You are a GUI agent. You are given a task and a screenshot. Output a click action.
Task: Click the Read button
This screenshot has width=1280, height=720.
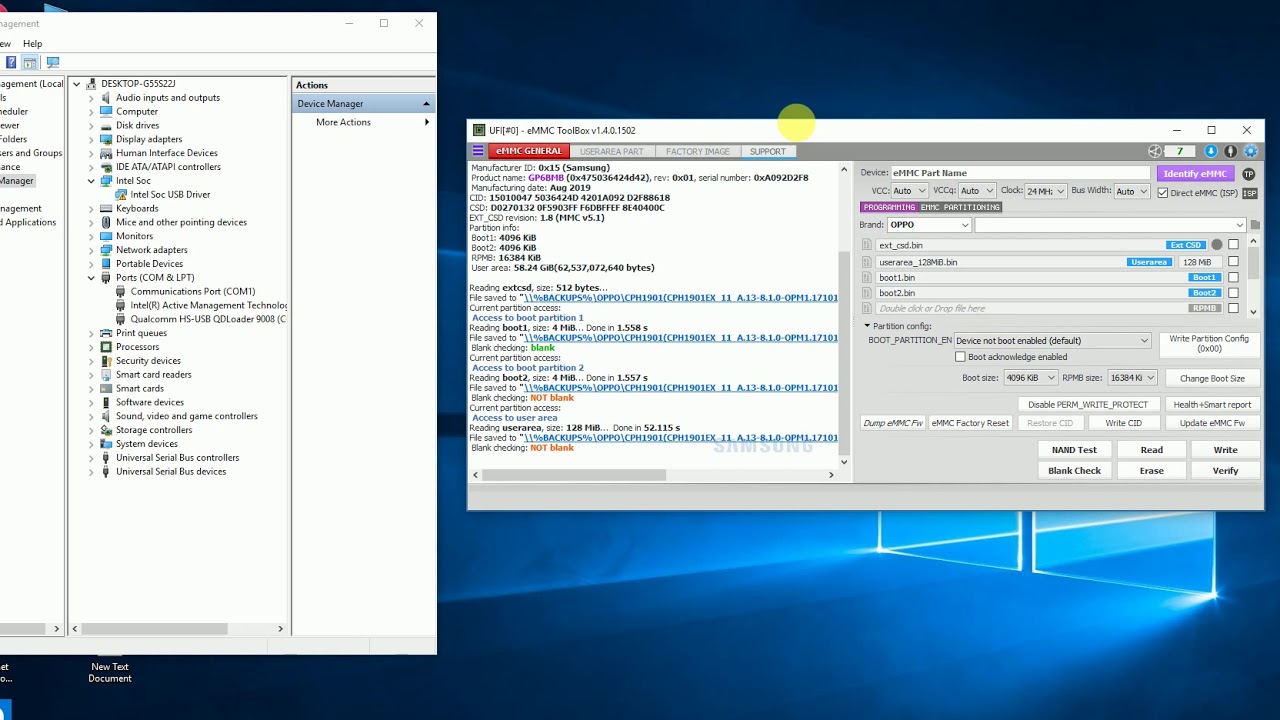[x=1152, y=450]
